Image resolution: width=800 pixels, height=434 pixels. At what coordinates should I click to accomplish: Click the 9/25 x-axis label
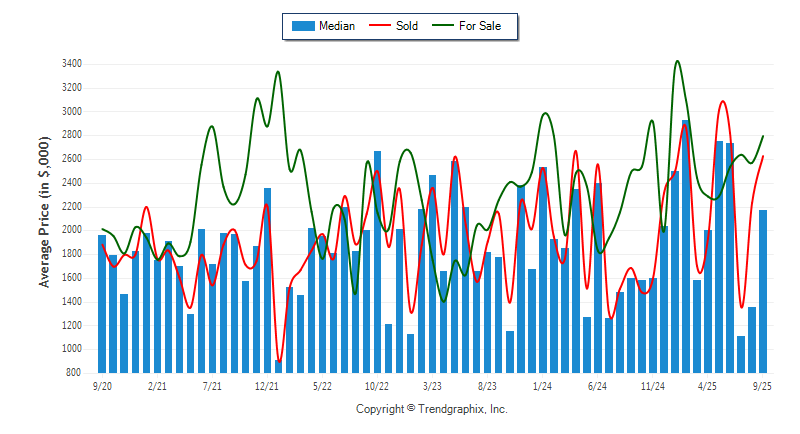pyautogui.click(x=763, y=385)
